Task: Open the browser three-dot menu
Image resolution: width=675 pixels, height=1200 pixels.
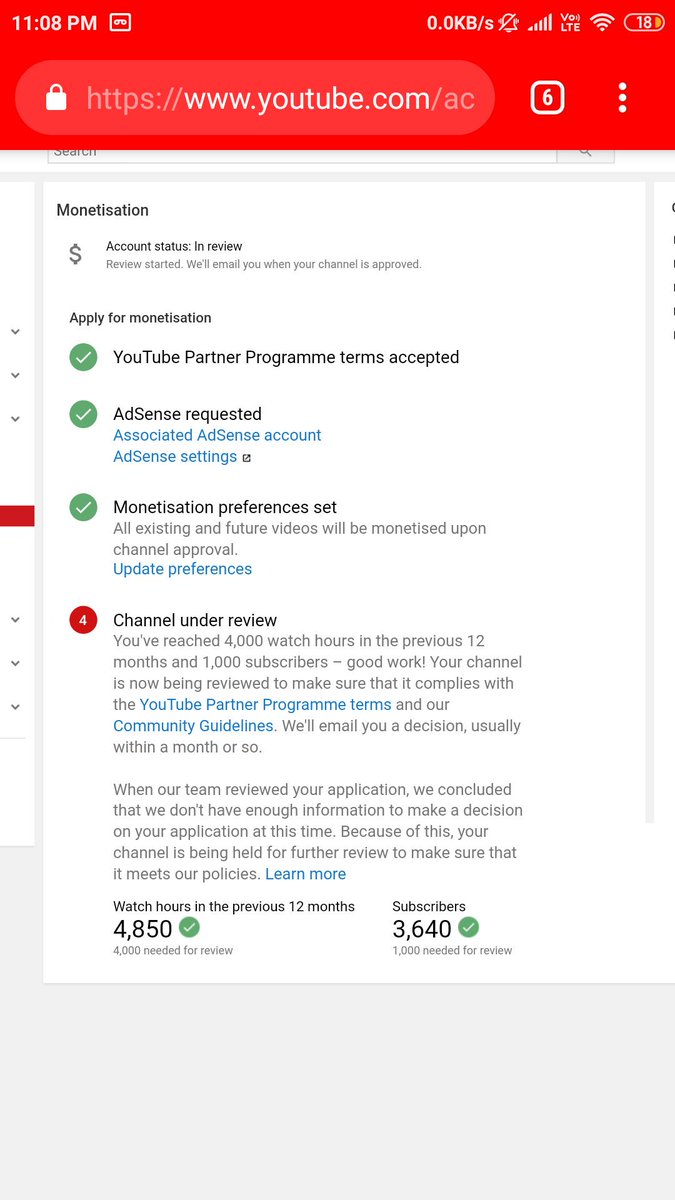Action: coord(622,97)
